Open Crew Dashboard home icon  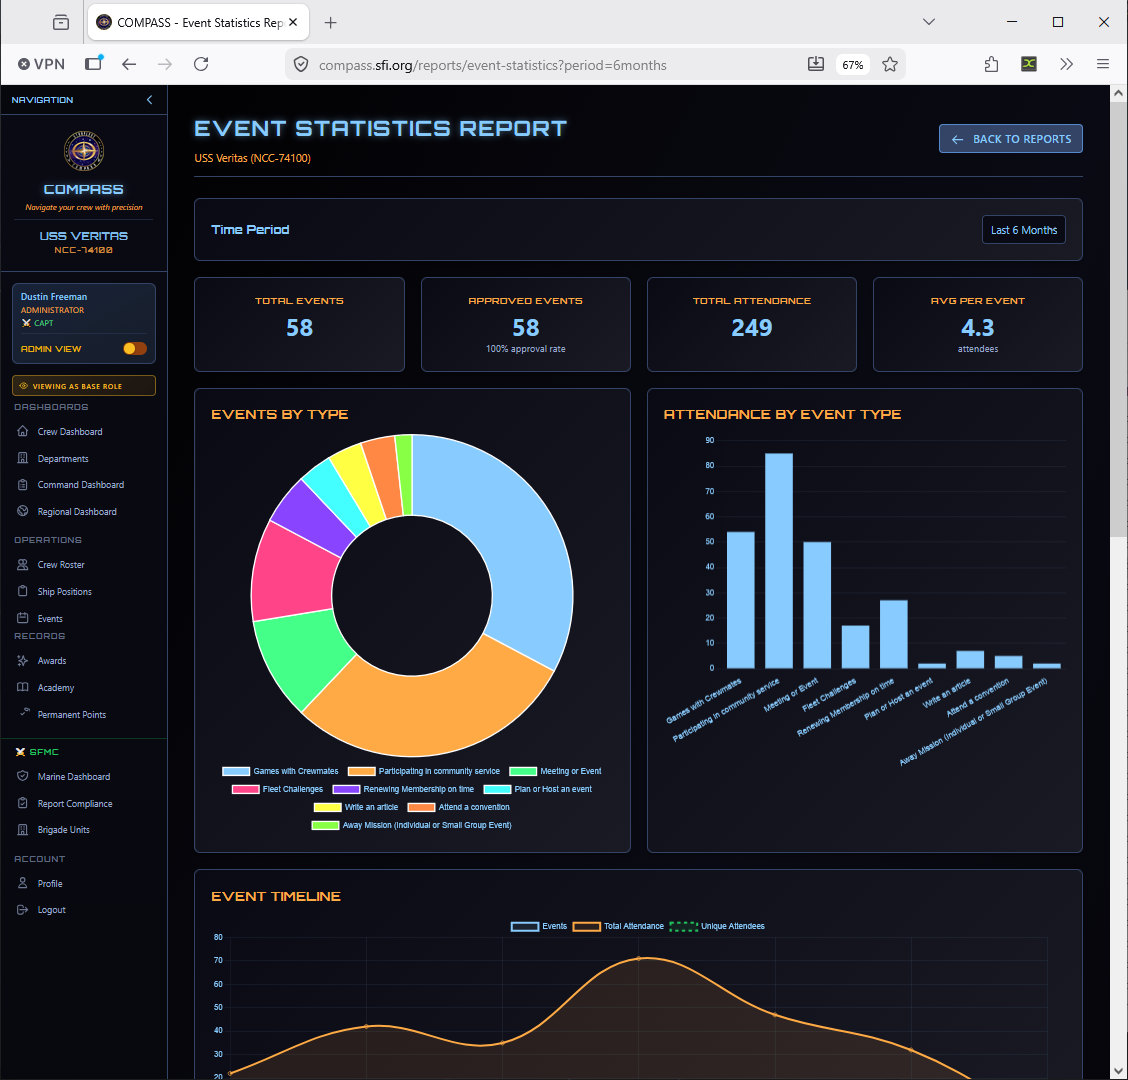click(23, 431)
